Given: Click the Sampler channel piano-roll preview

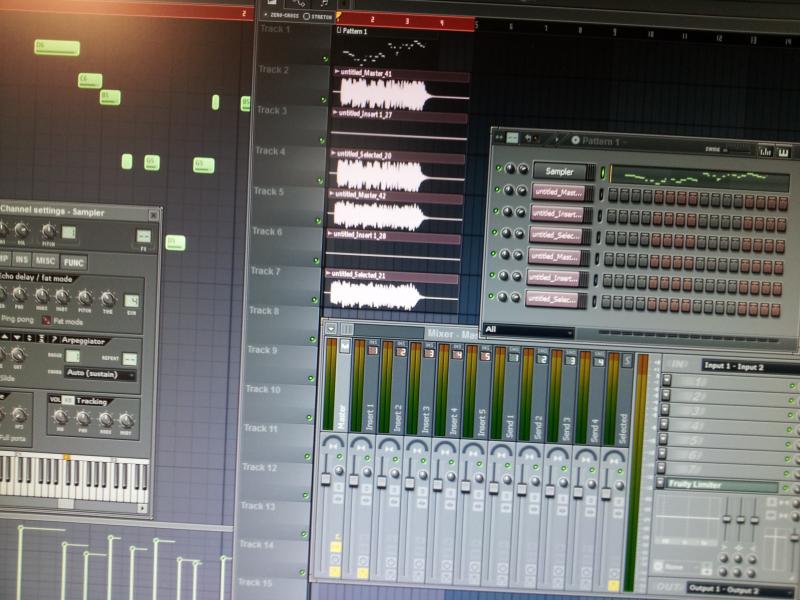Looking at the screenshot, I should click(699, 178).
